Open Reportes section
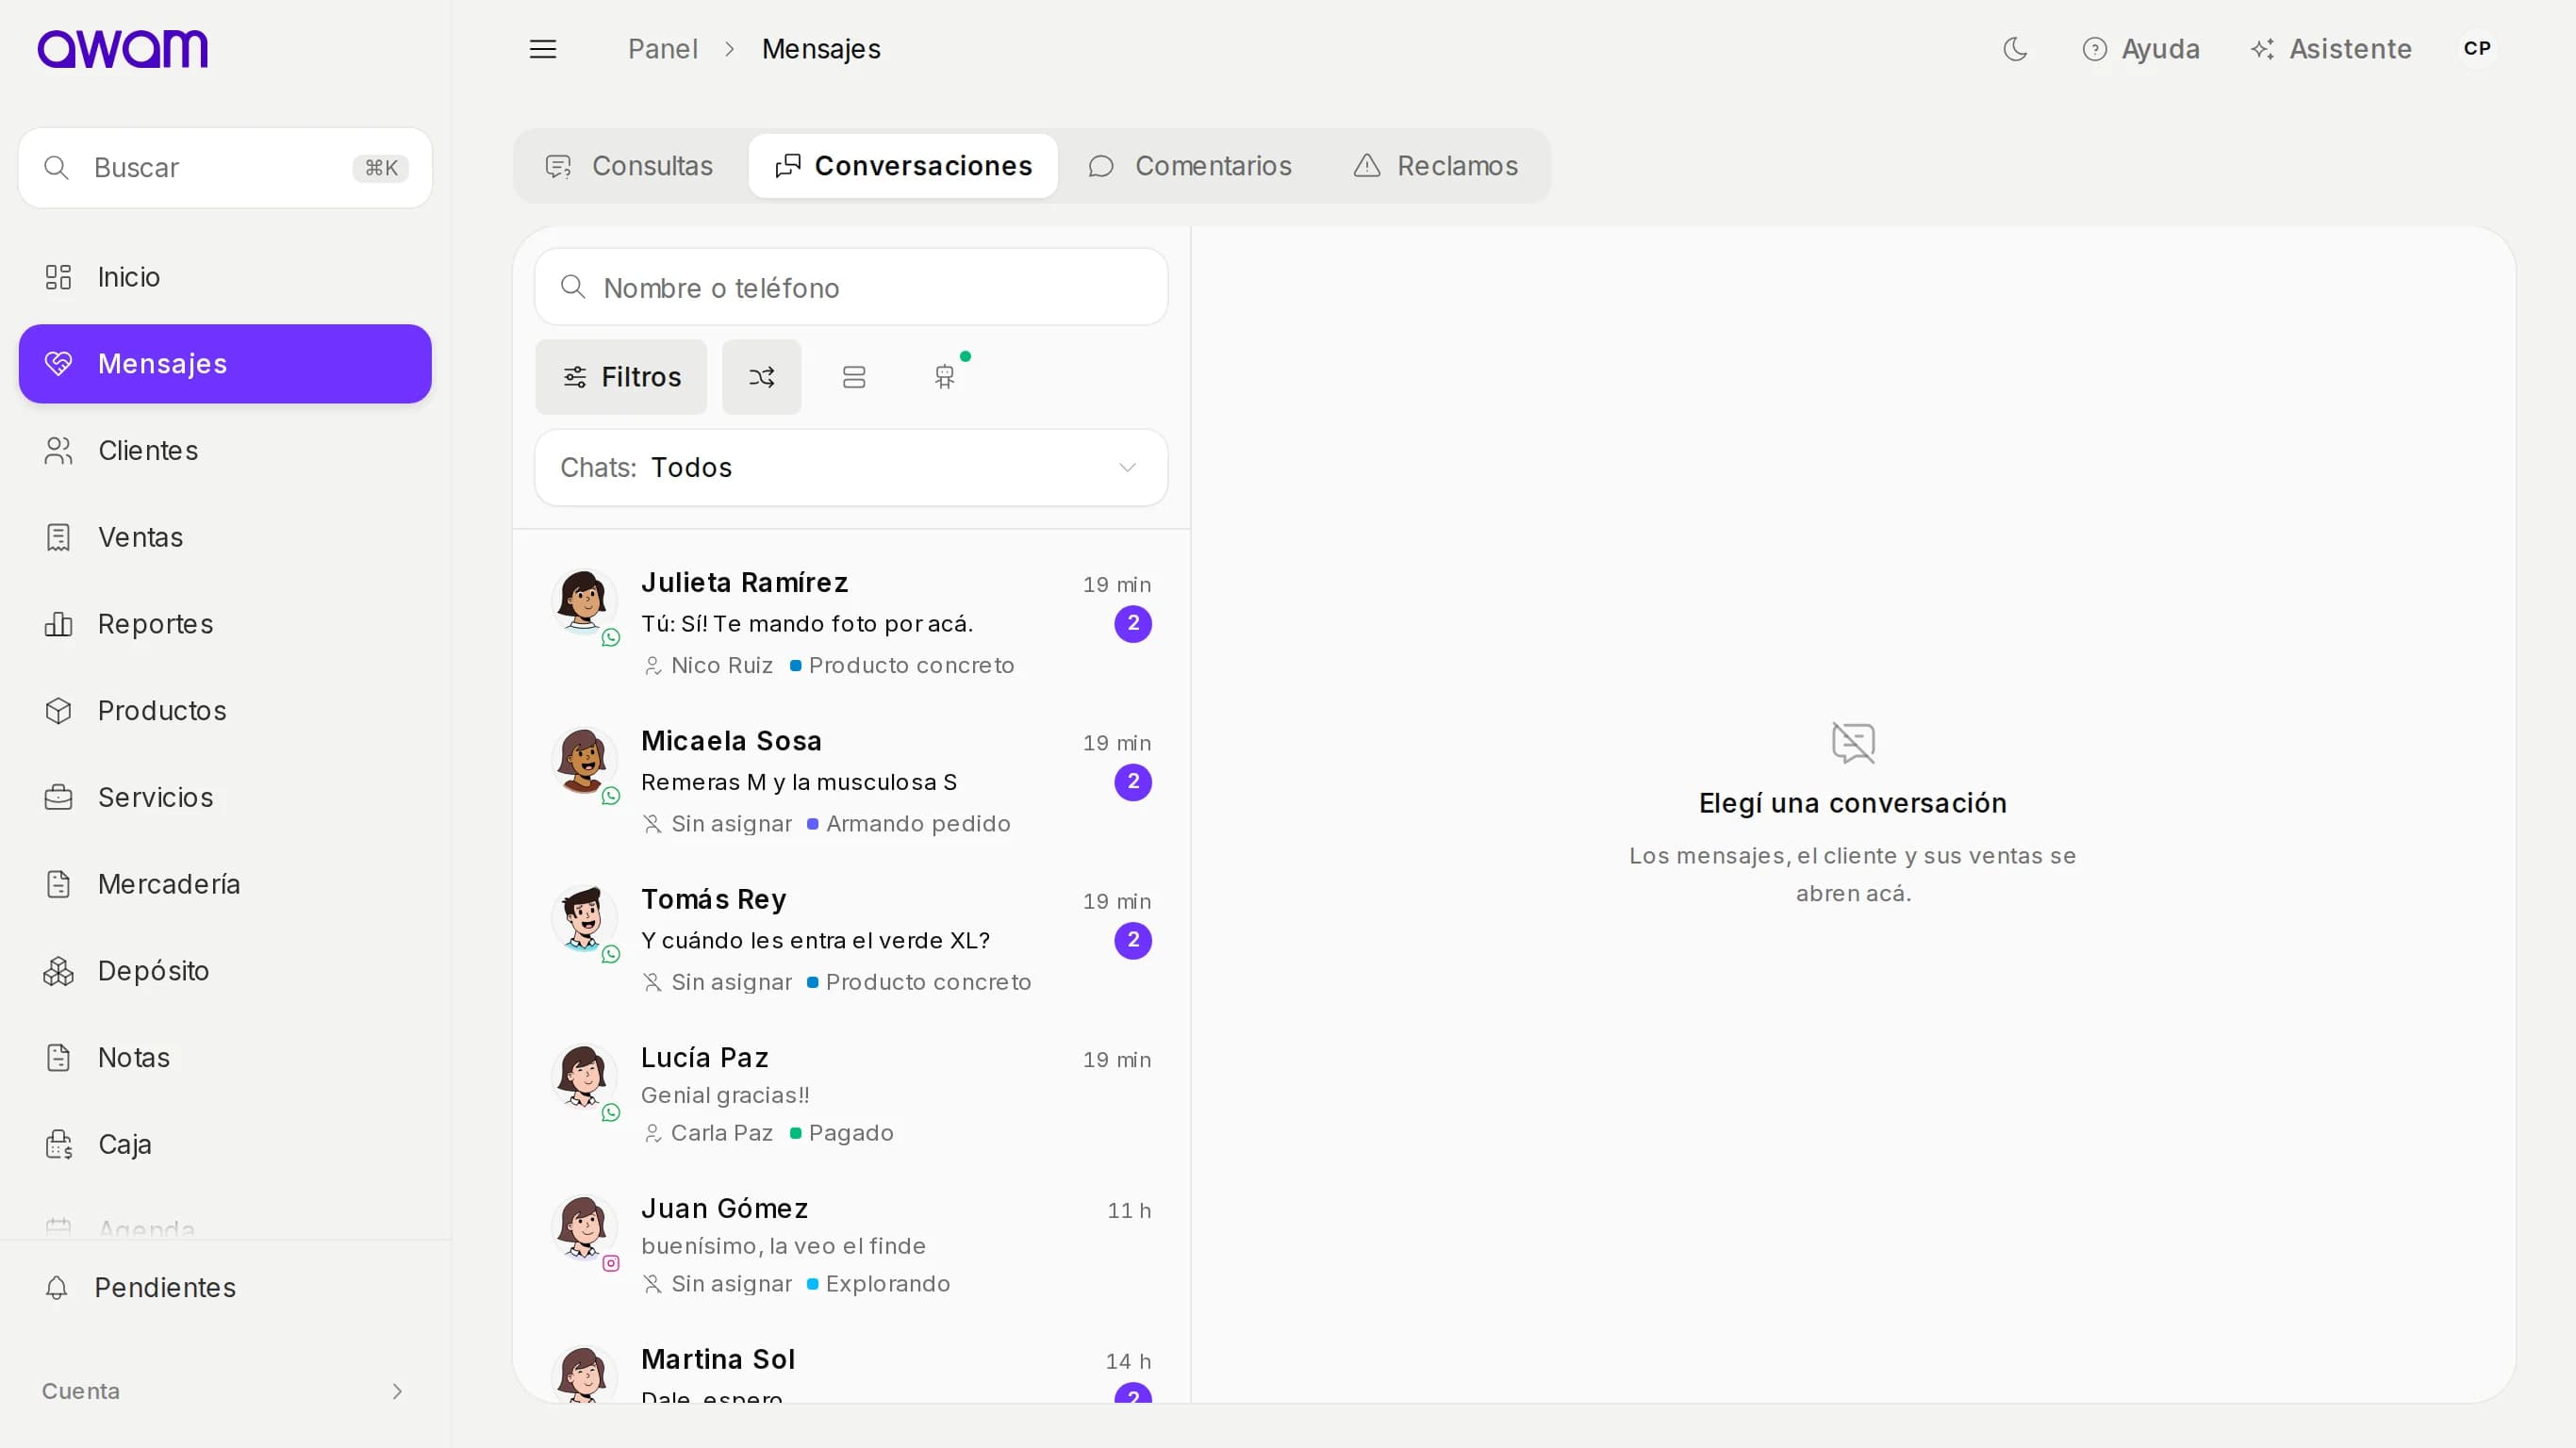Viewport: 2576px width, 1448px height. tap(225, 624)
